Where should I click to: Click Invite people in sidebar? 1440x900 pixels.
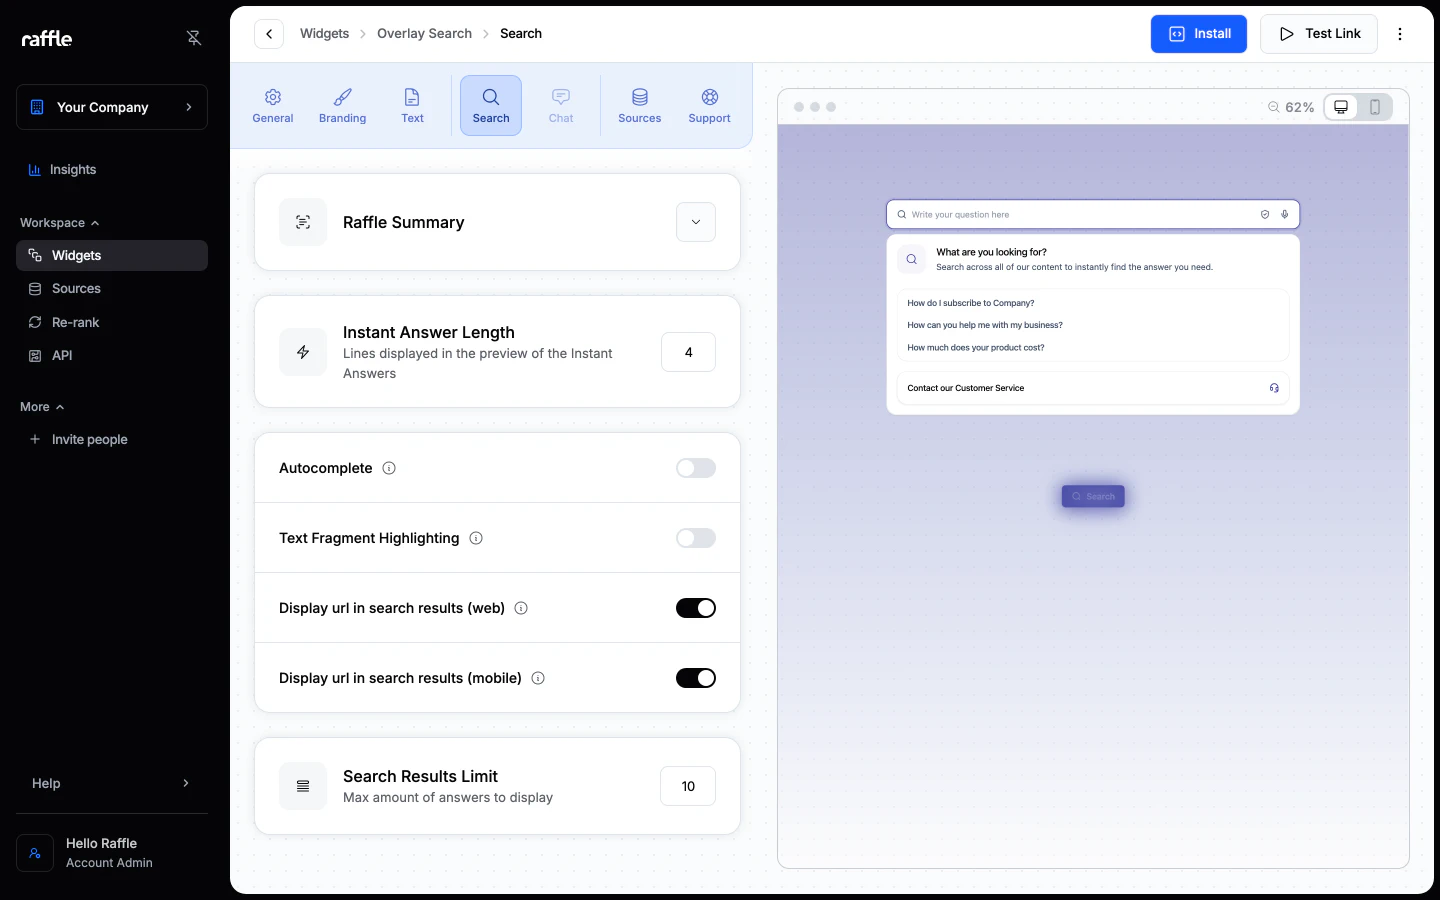[x=112, y=439]
